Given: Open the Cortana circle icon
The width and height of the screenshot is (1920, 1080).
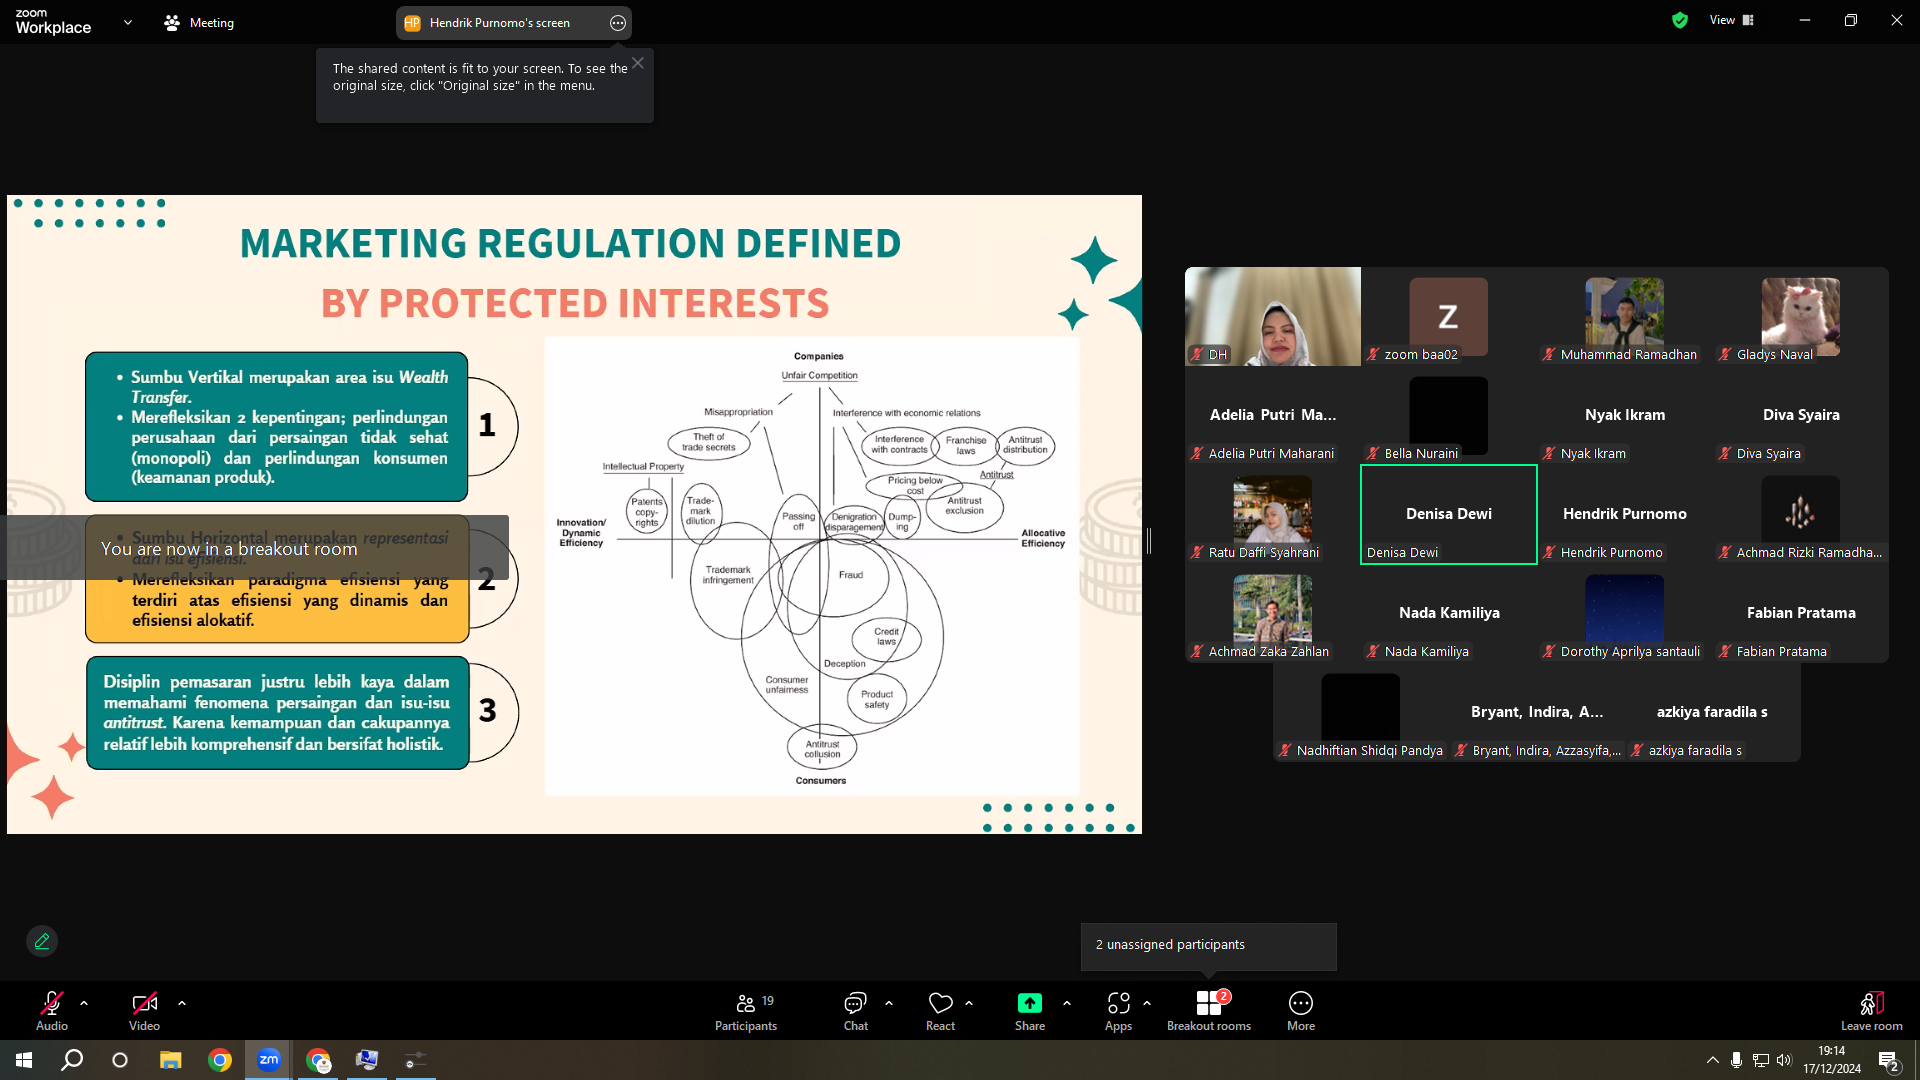Looking at the screenshot, I should point(120,1060).
